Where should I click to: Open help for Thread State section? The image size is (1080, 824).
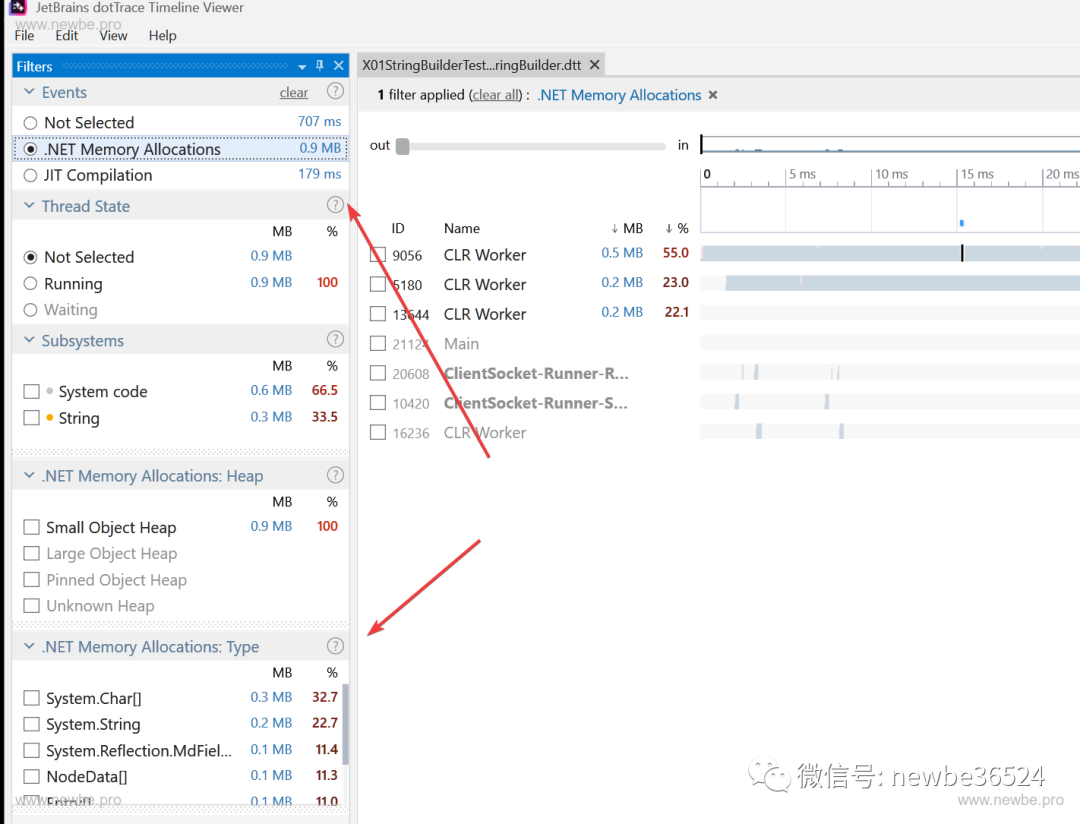(335, 205)
